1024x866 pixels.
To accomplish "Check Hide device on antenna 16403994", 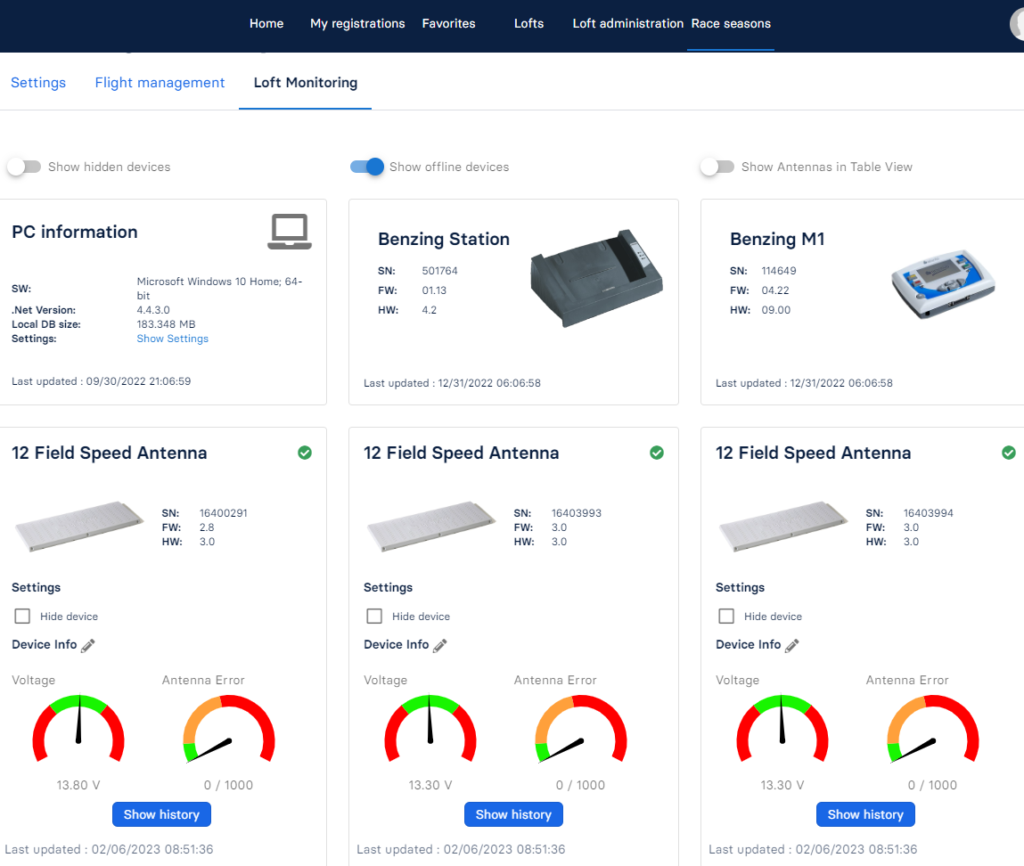I will coord(726,616).
